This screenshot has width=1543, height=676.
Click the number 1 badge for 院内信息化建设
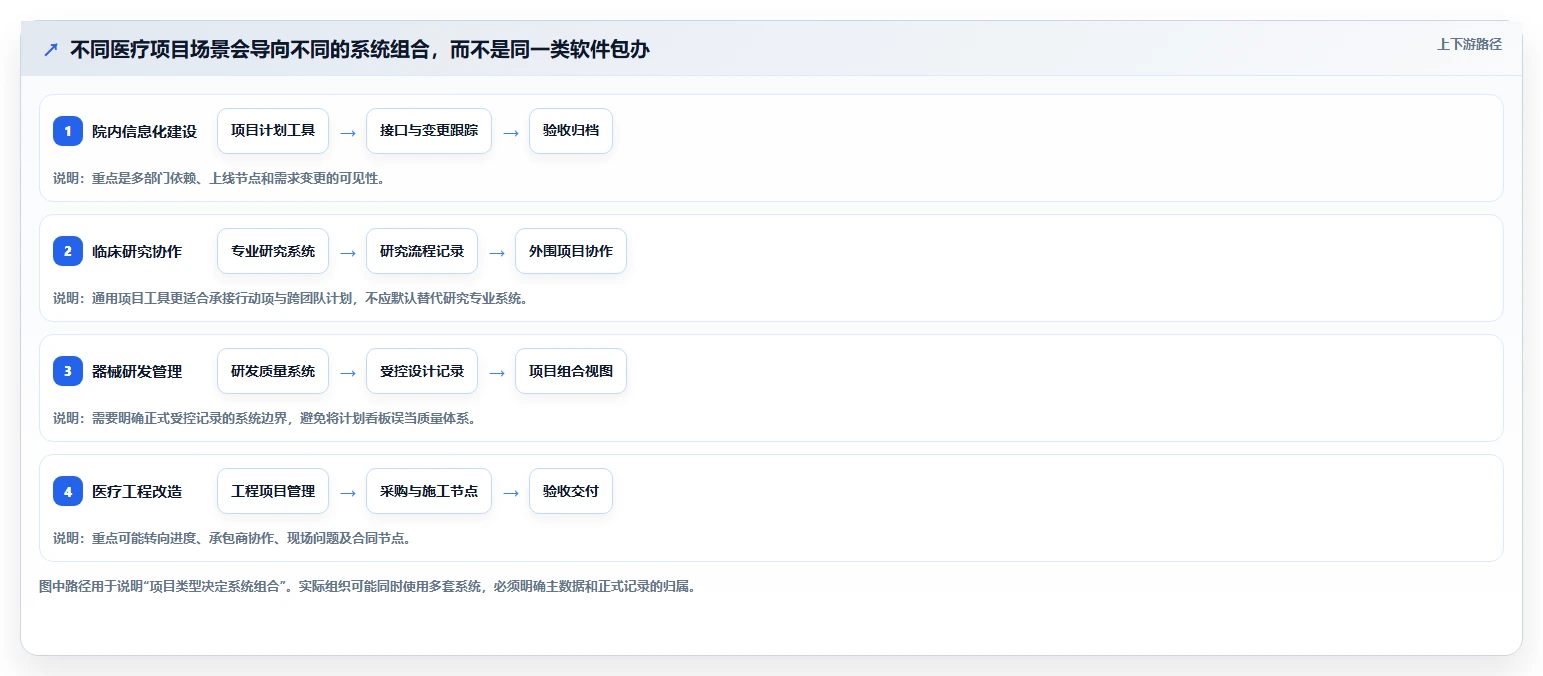(68, 131)
